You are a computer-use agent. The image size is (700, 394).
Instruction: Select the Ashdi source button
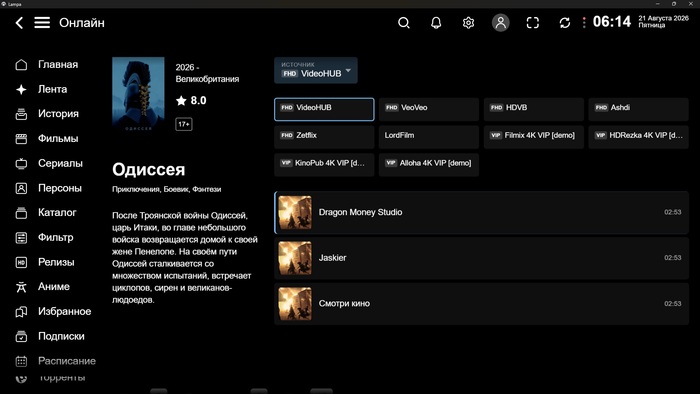click(x=638, y=109)
